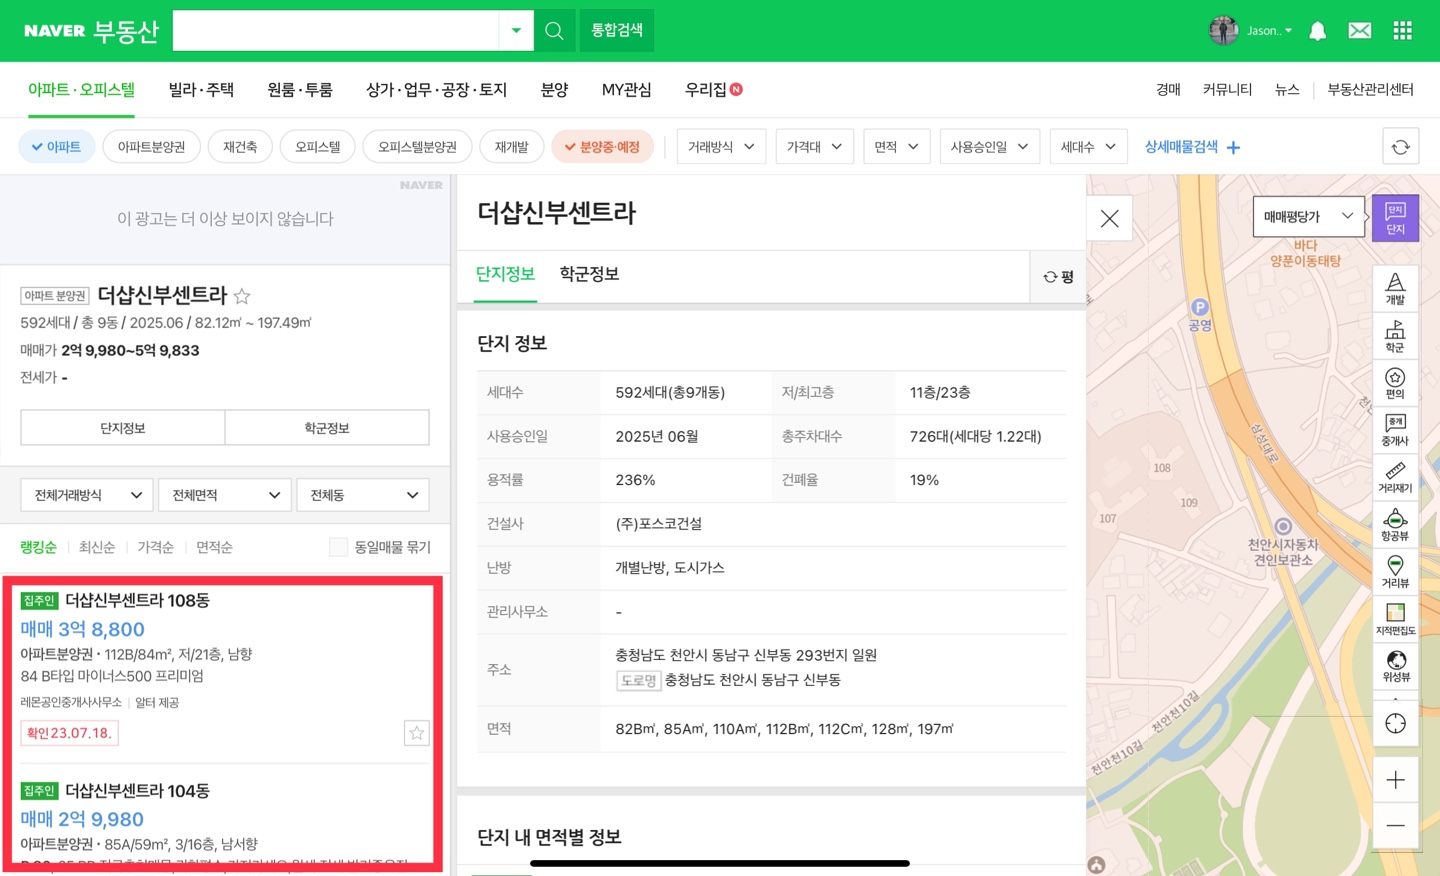Show 개발 info on map
Screen dimensions: 1440x876
point(1395,288)
